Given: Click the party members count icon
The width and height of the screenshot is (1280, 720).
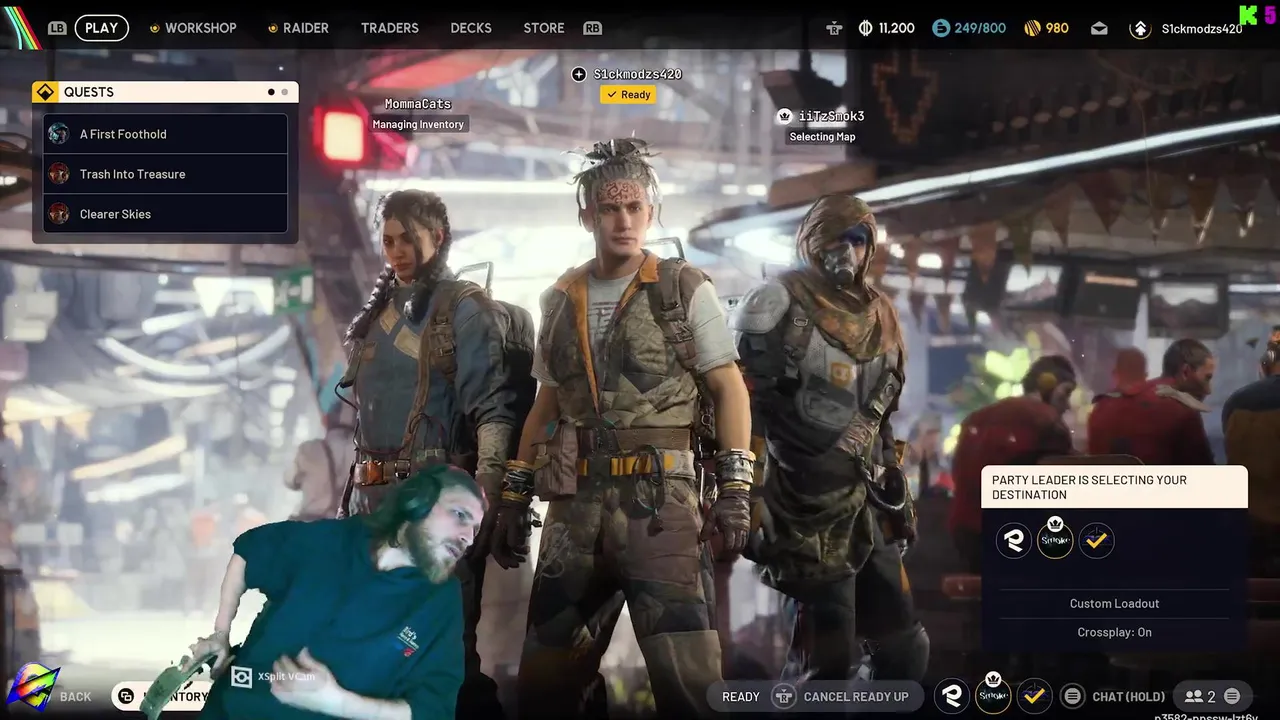Looking at the screenshot, I should 1194,697.
